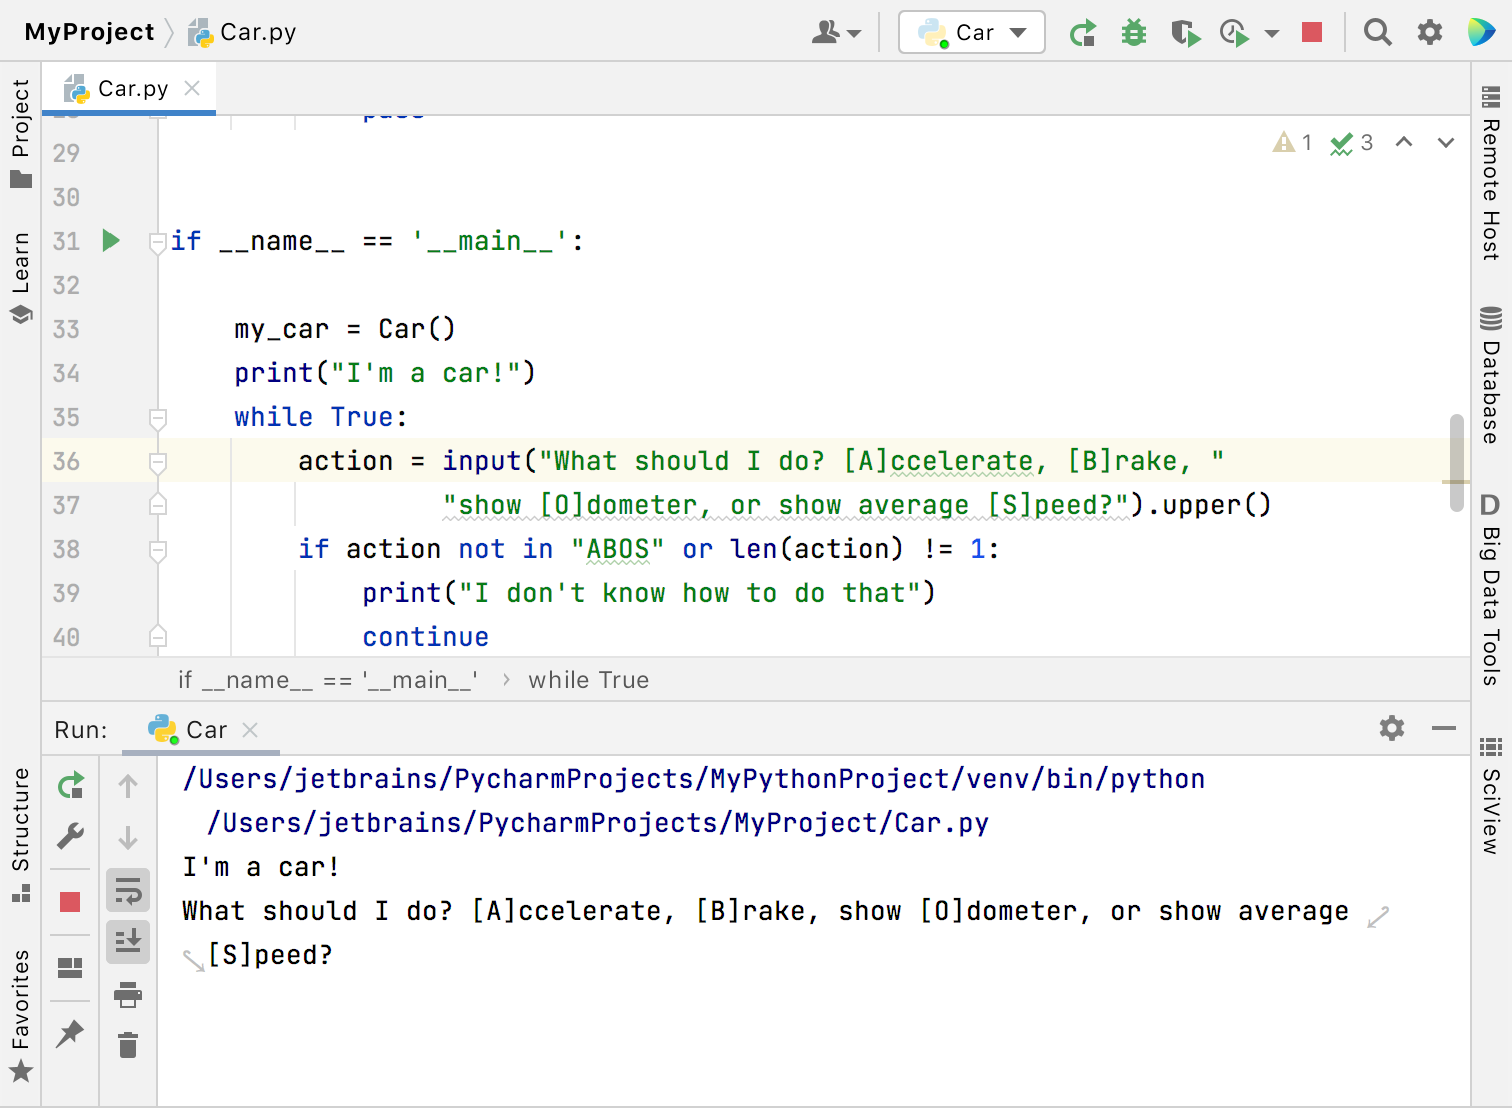Start debugging with the bug icon

pyautogui.click(x=1133, y=31)
